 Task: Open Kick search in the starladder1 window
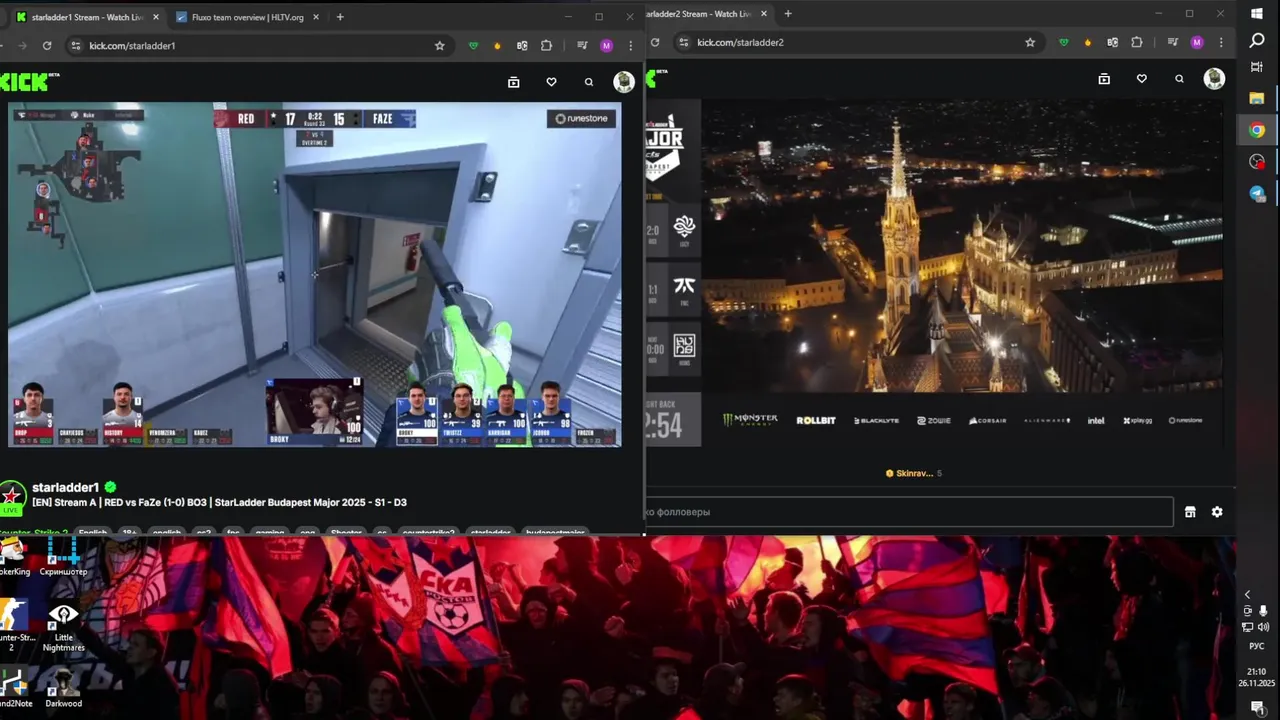589,82
